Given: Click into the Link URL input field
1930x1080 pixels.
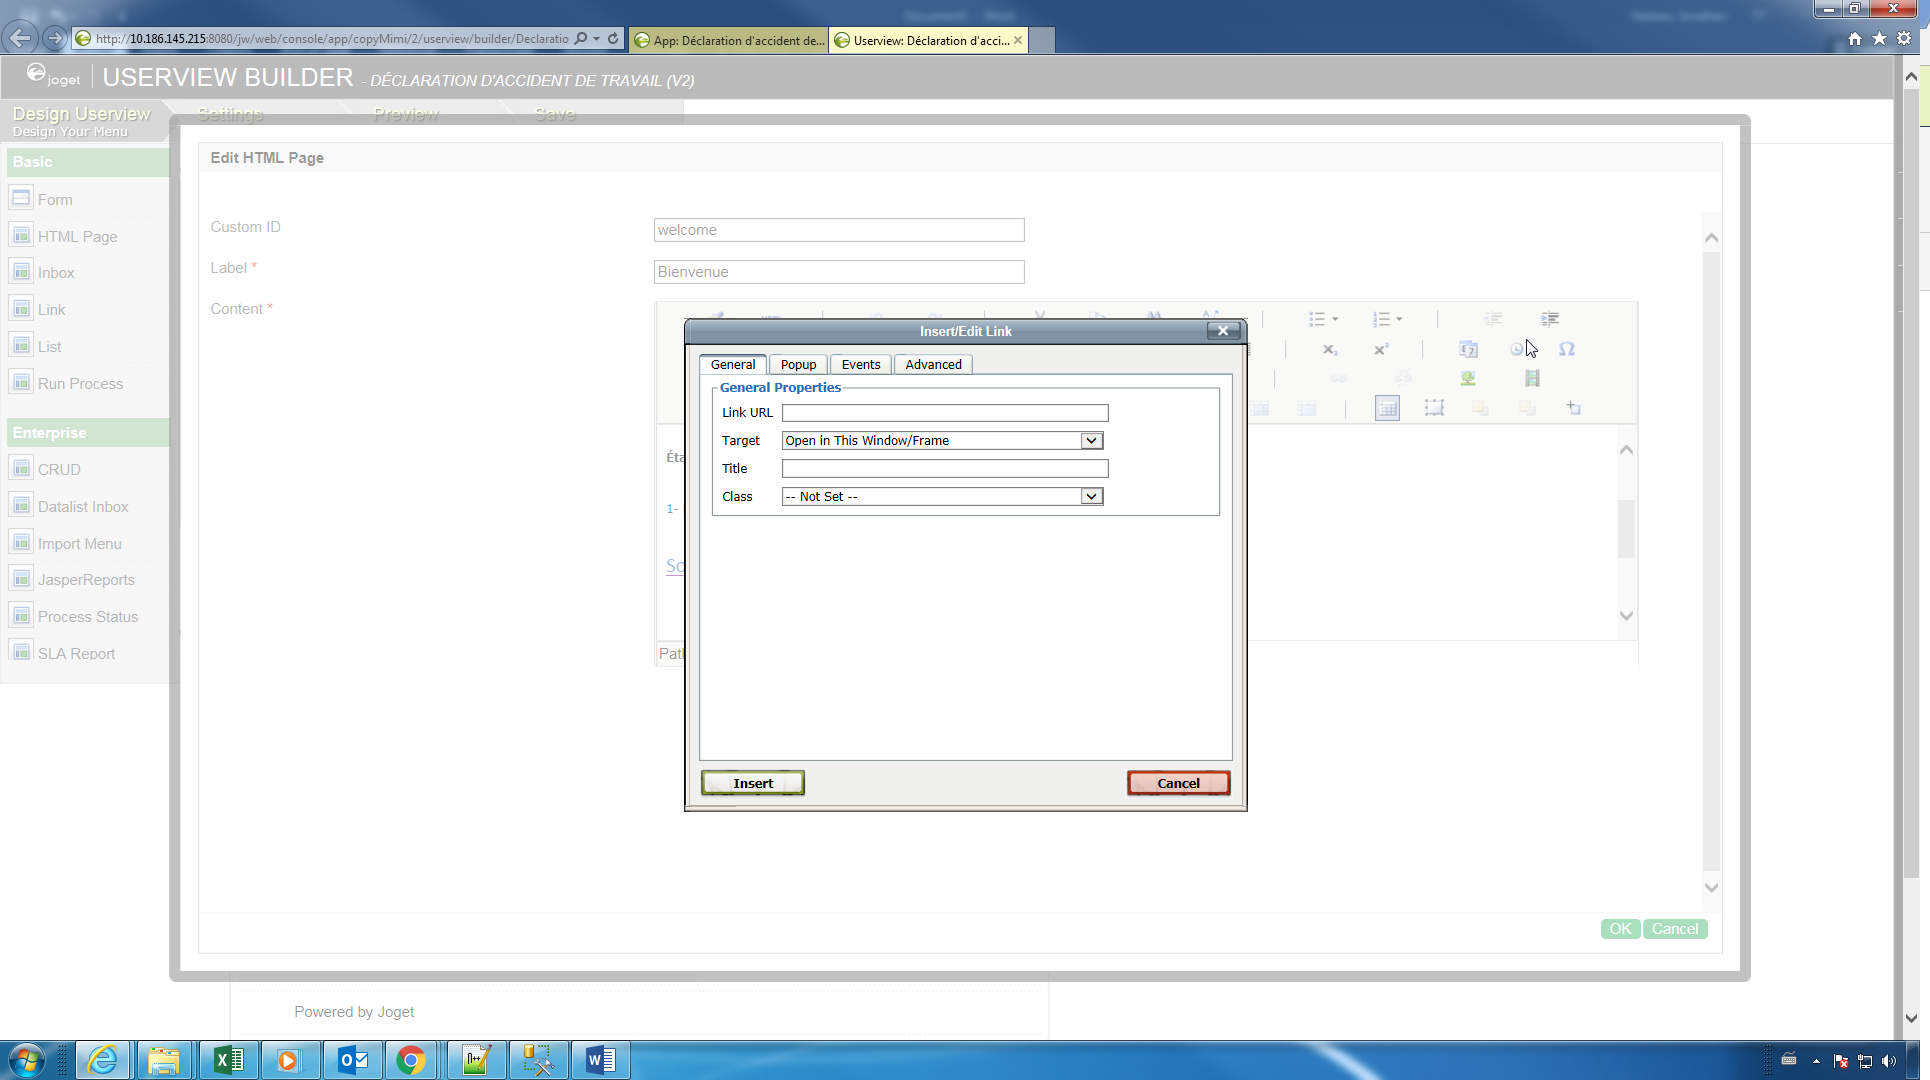Looking at the screenshot, I should click(944, 413).
